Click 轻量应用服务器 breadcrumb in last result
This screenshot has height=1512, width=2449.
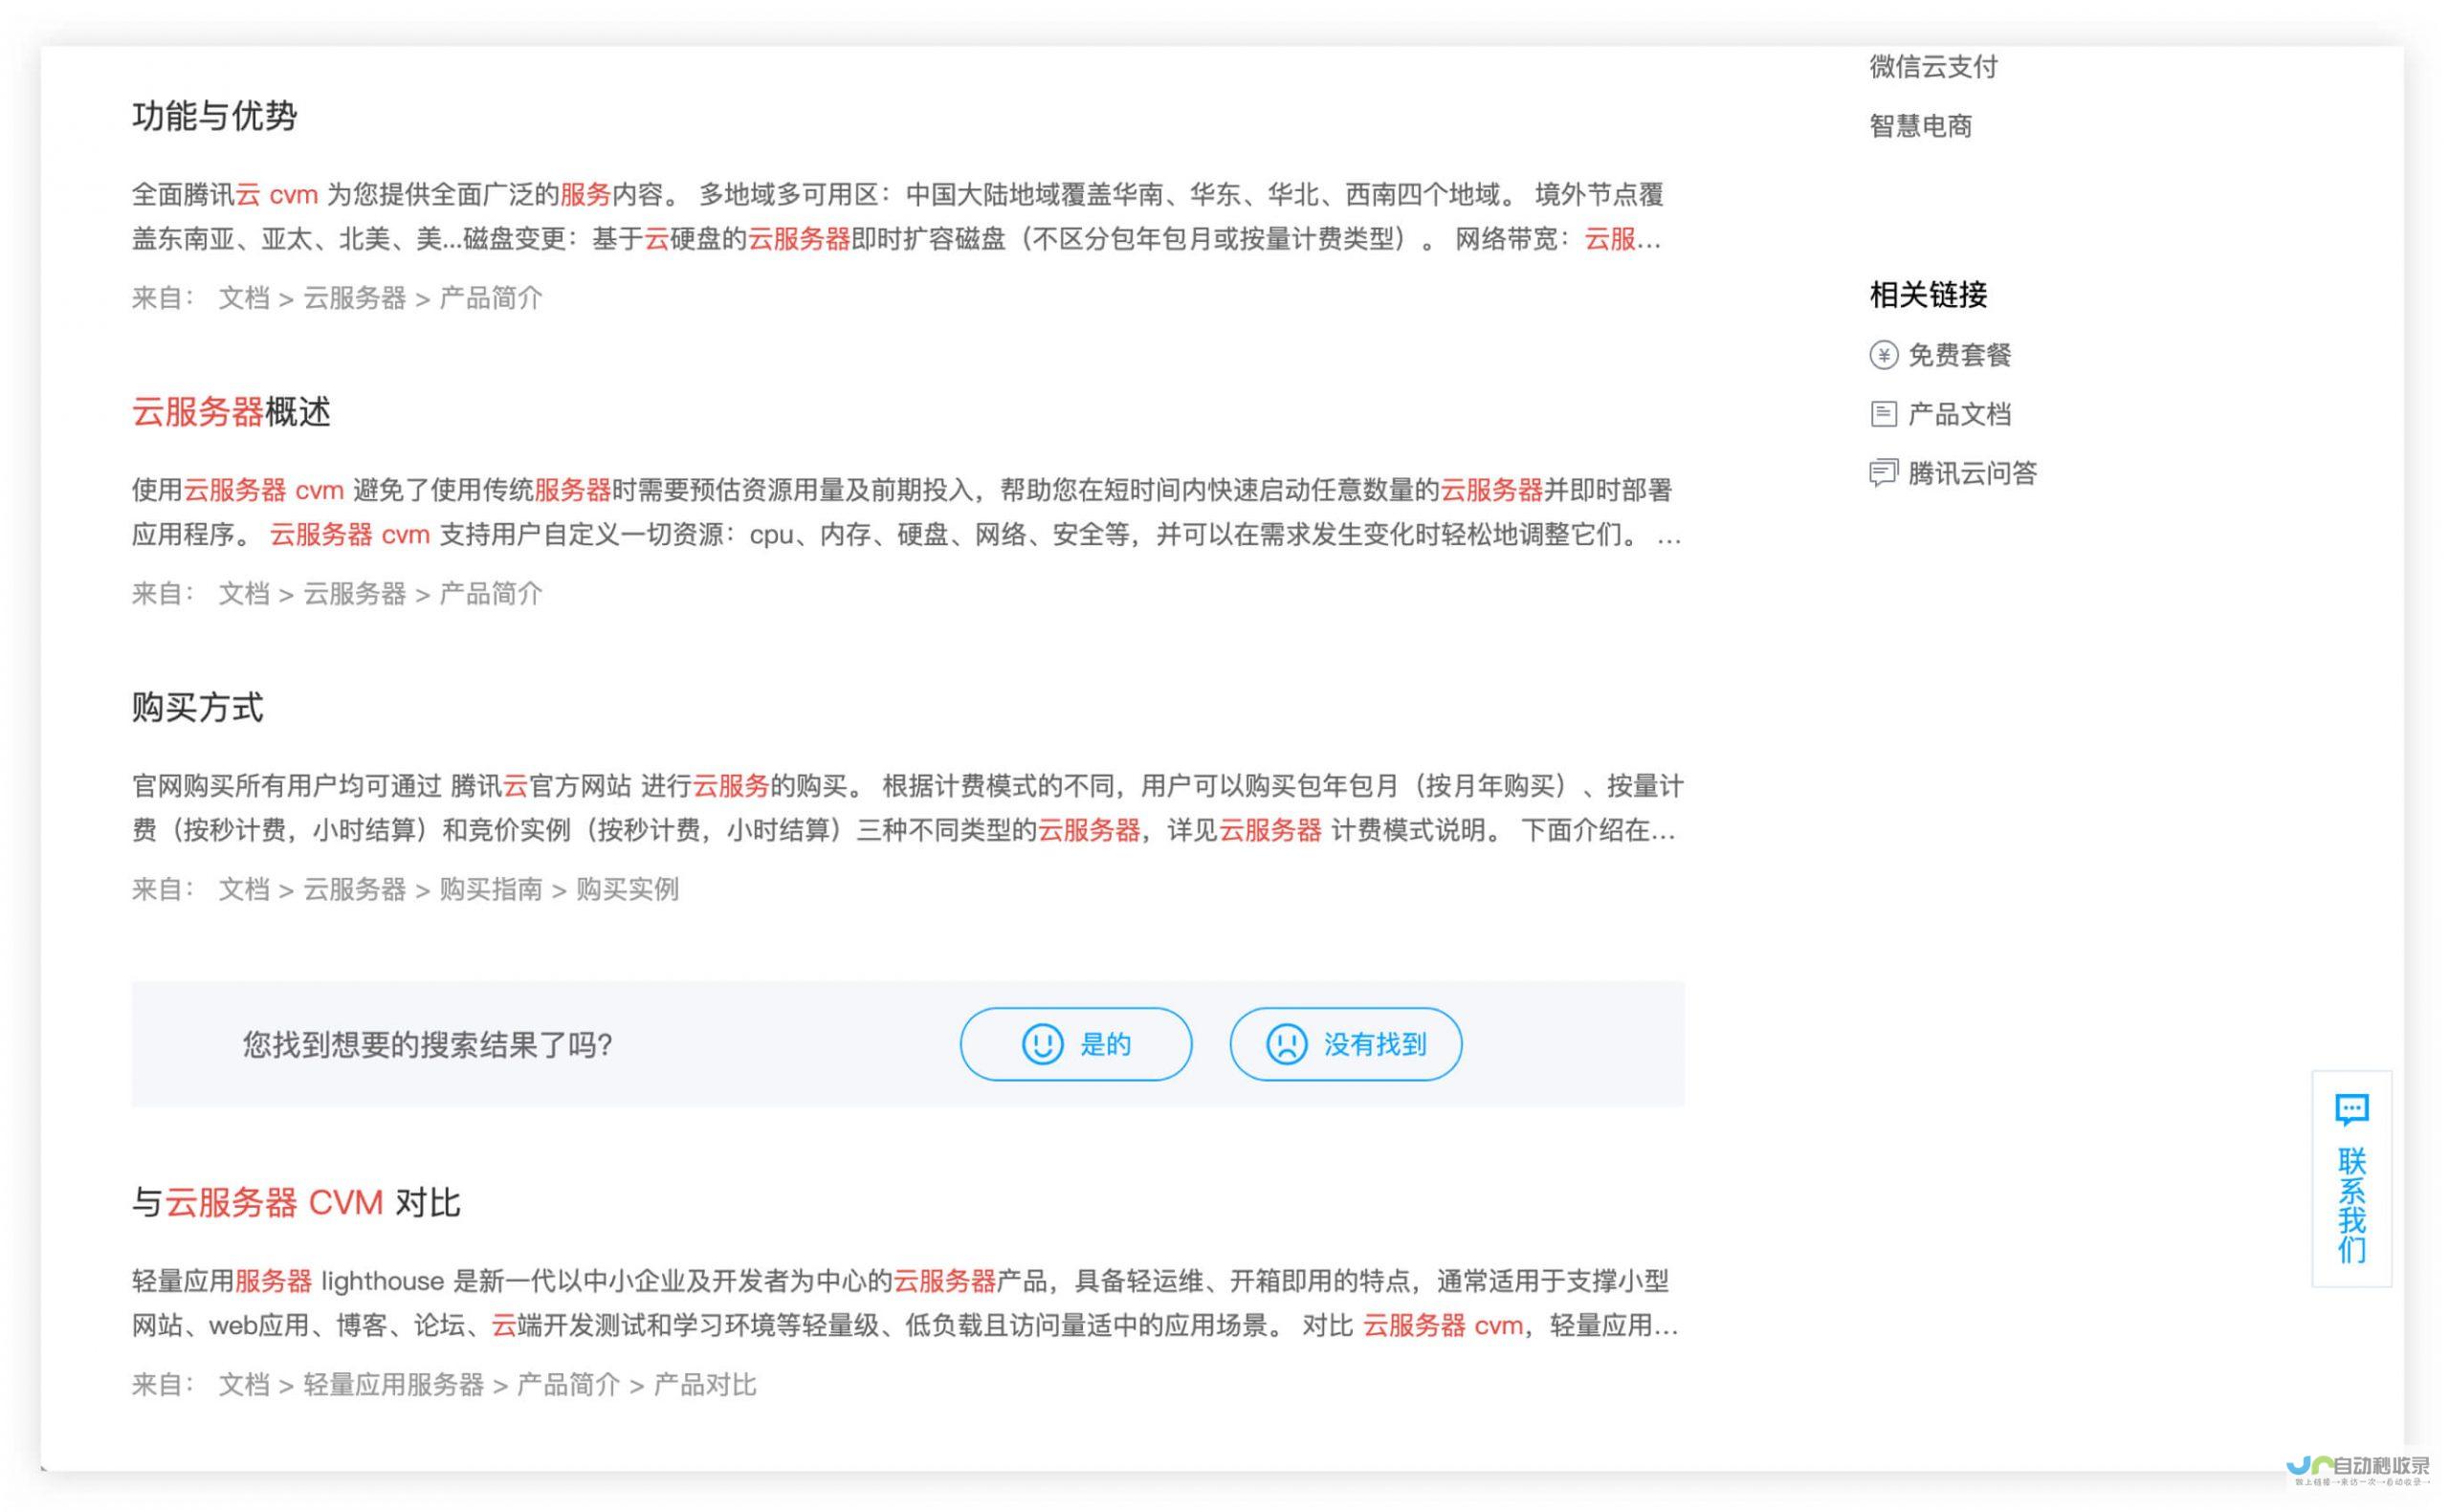(394, 1385)
